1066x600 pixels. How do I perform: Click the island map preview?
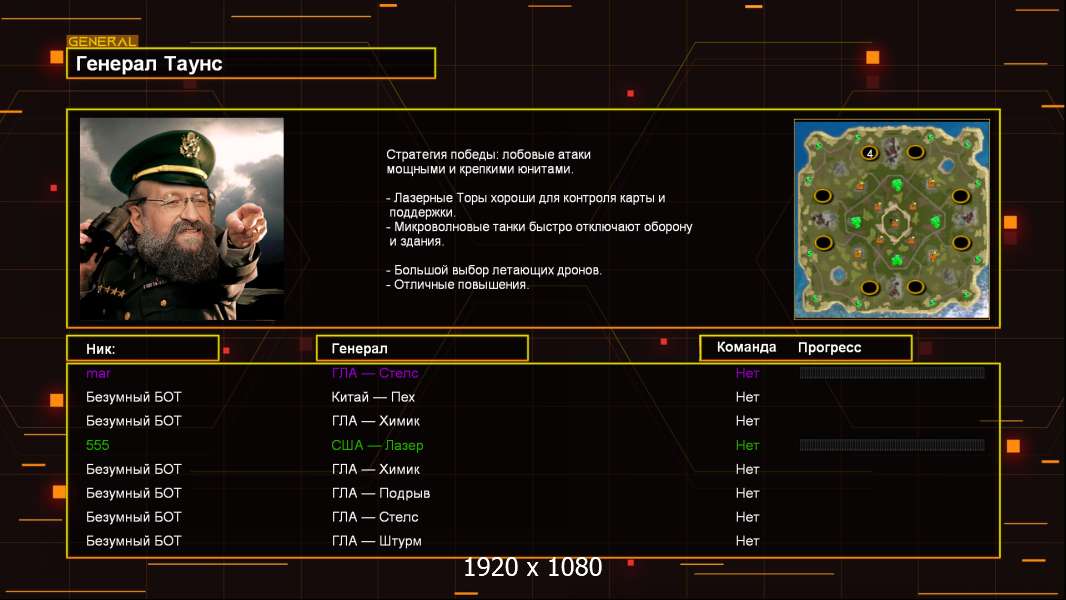pos(891,219)
